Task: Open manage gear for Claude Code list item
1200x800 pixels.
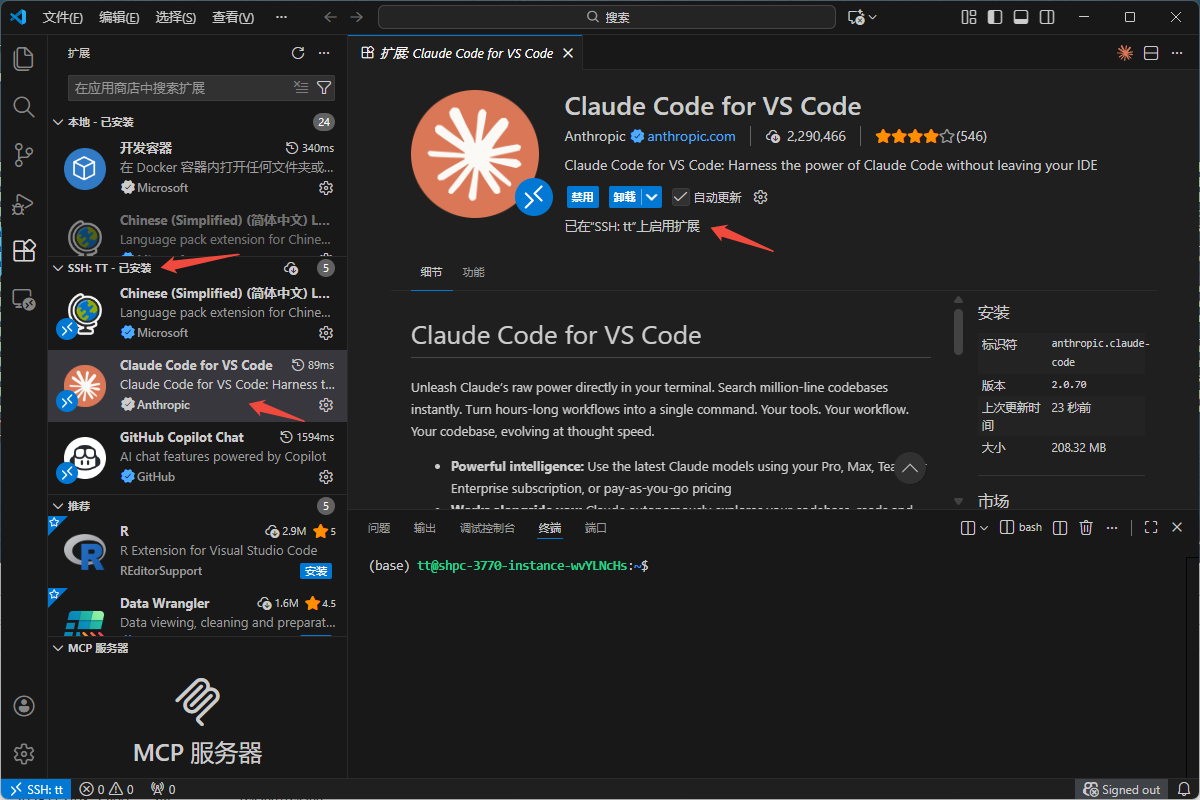Action: point(326,405)
